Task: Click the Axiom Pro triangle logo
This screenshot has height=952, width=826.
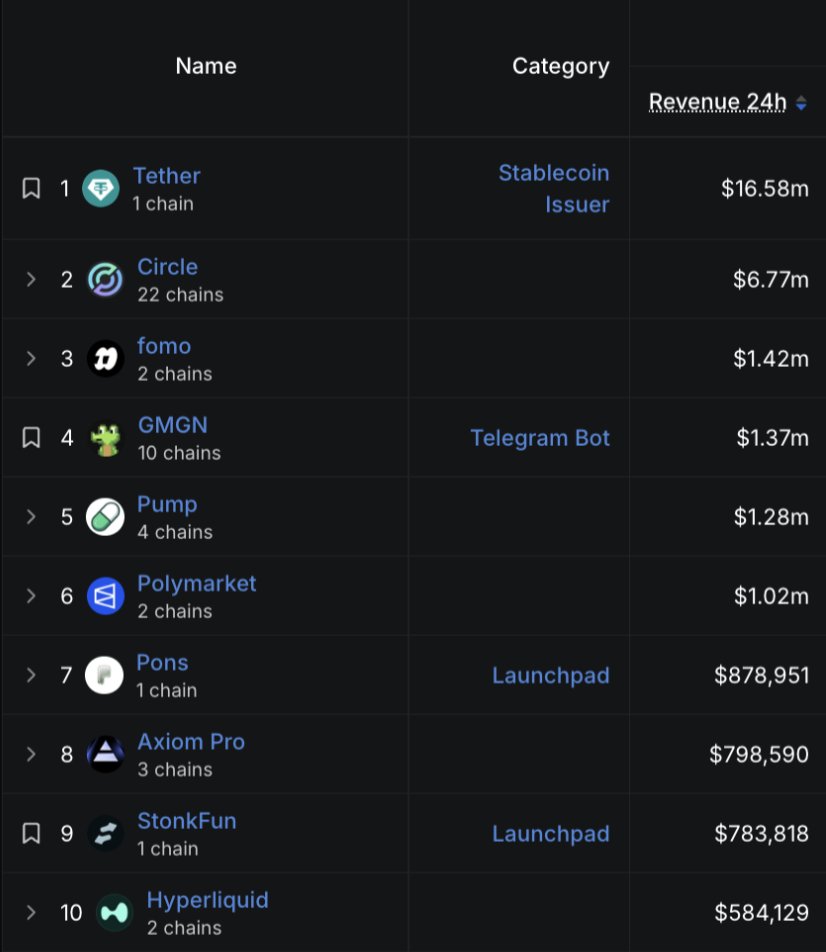Action: pyautogui.click(x=105, y=754)
